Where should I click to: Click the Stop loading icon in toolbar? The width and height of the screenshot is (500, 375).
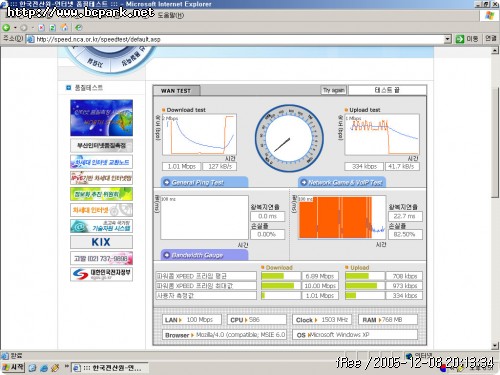[x=41, y=28]
